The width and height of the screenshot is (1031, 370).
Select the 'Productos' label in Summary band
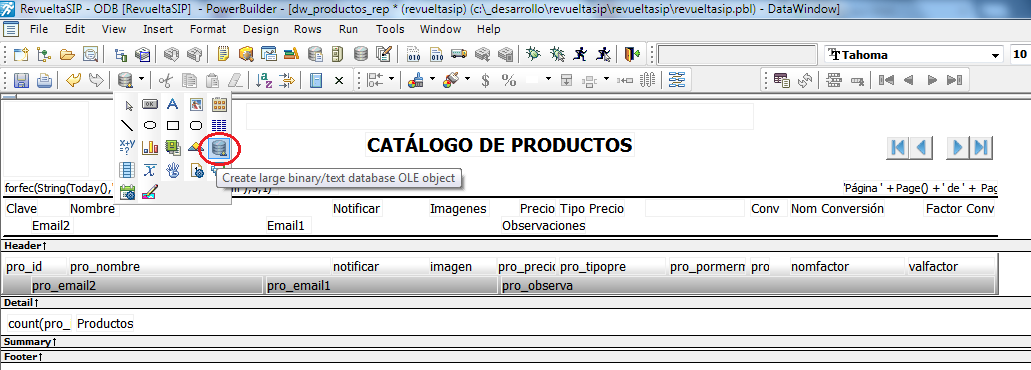pyautogui.click(x=105, y=323)
